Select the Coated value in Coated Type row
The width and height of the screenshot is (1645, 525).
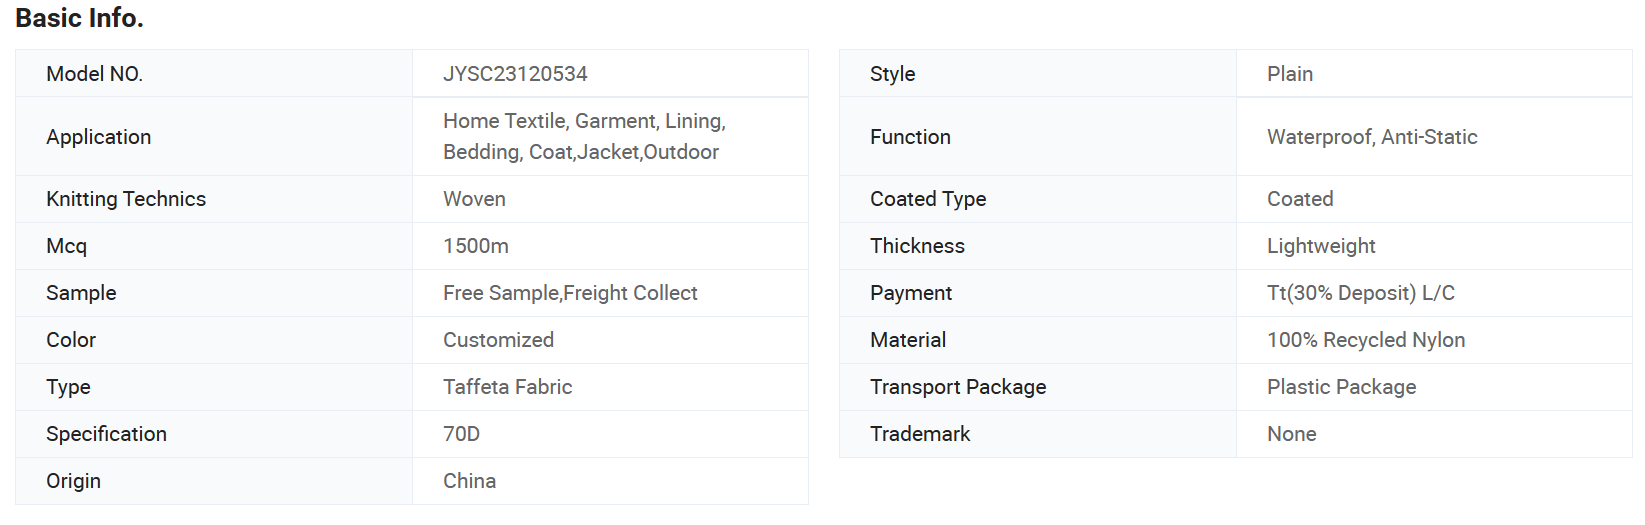coord(1300,199)
